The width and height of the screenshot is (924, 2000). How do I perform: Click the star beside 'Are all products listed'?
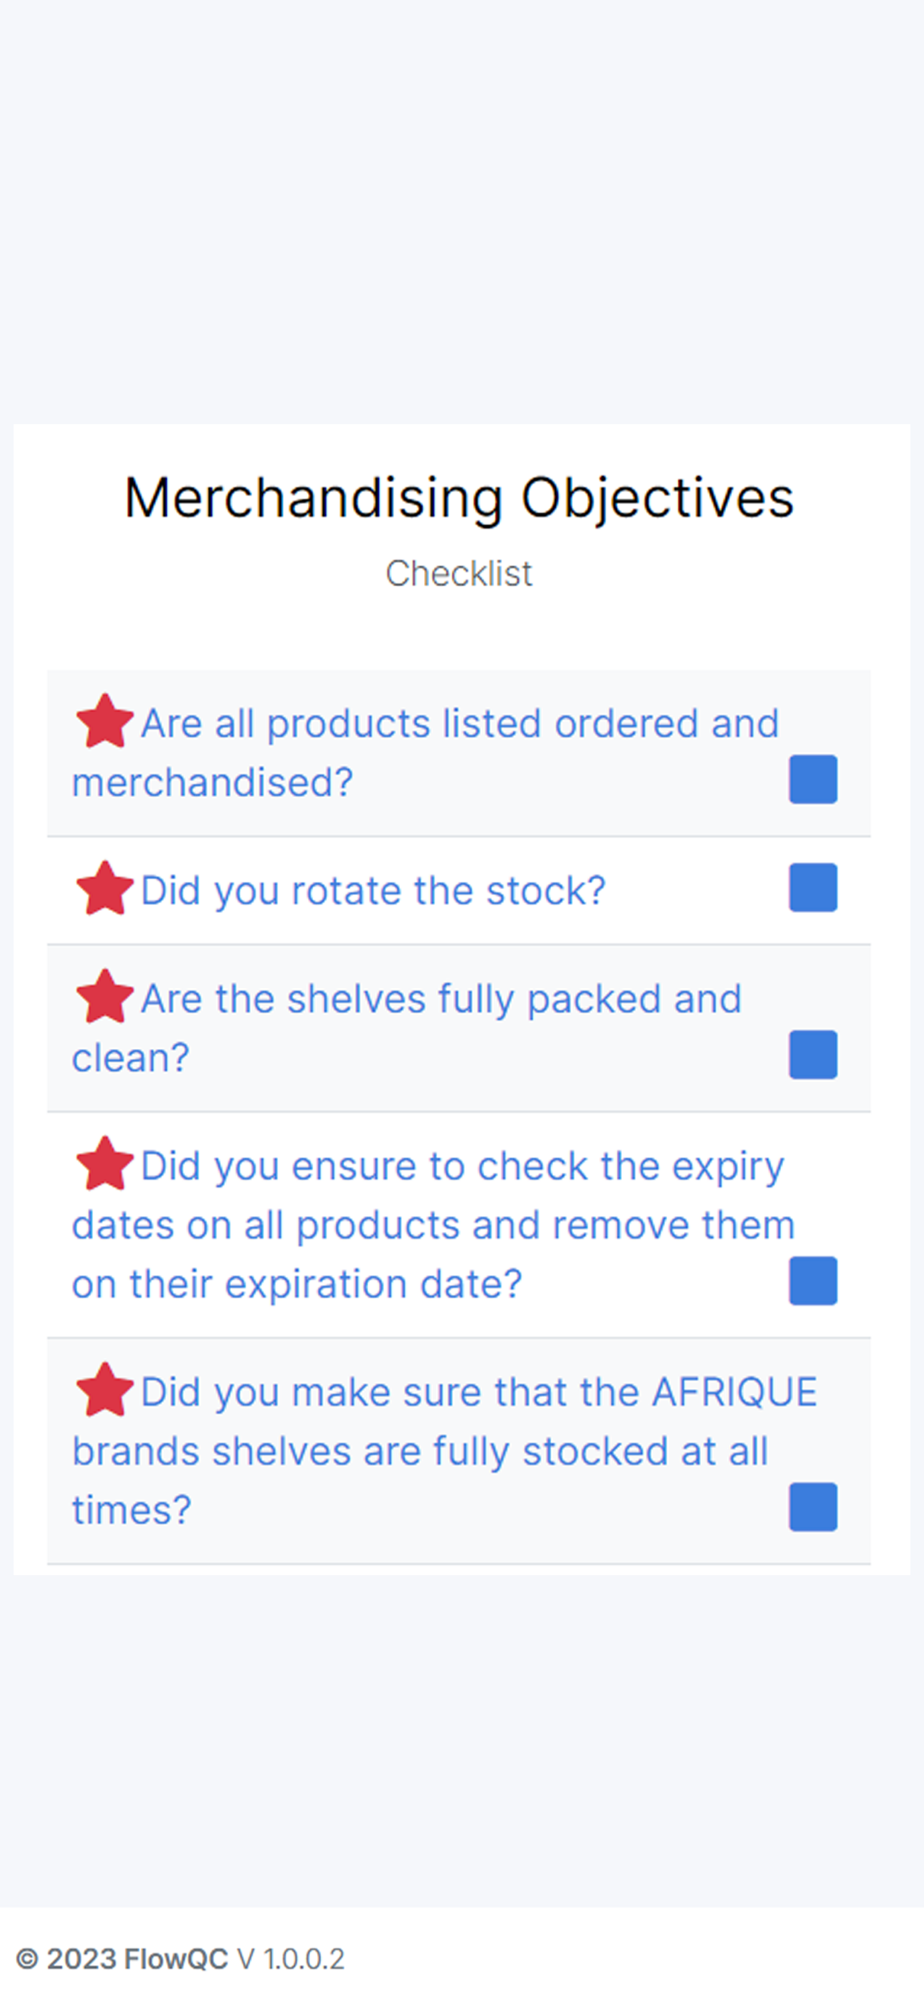click(104, 722)
